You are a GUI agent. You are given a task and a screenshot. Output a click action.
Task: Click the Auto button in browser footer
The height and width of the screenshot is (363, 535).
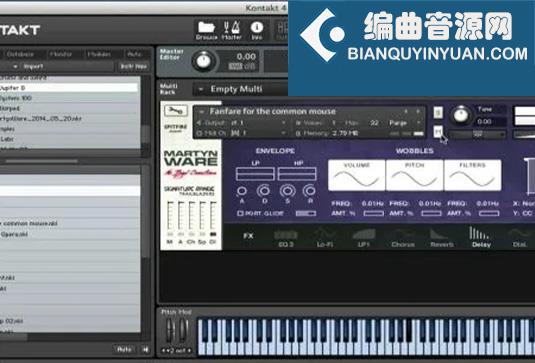[x=124, y=349]
